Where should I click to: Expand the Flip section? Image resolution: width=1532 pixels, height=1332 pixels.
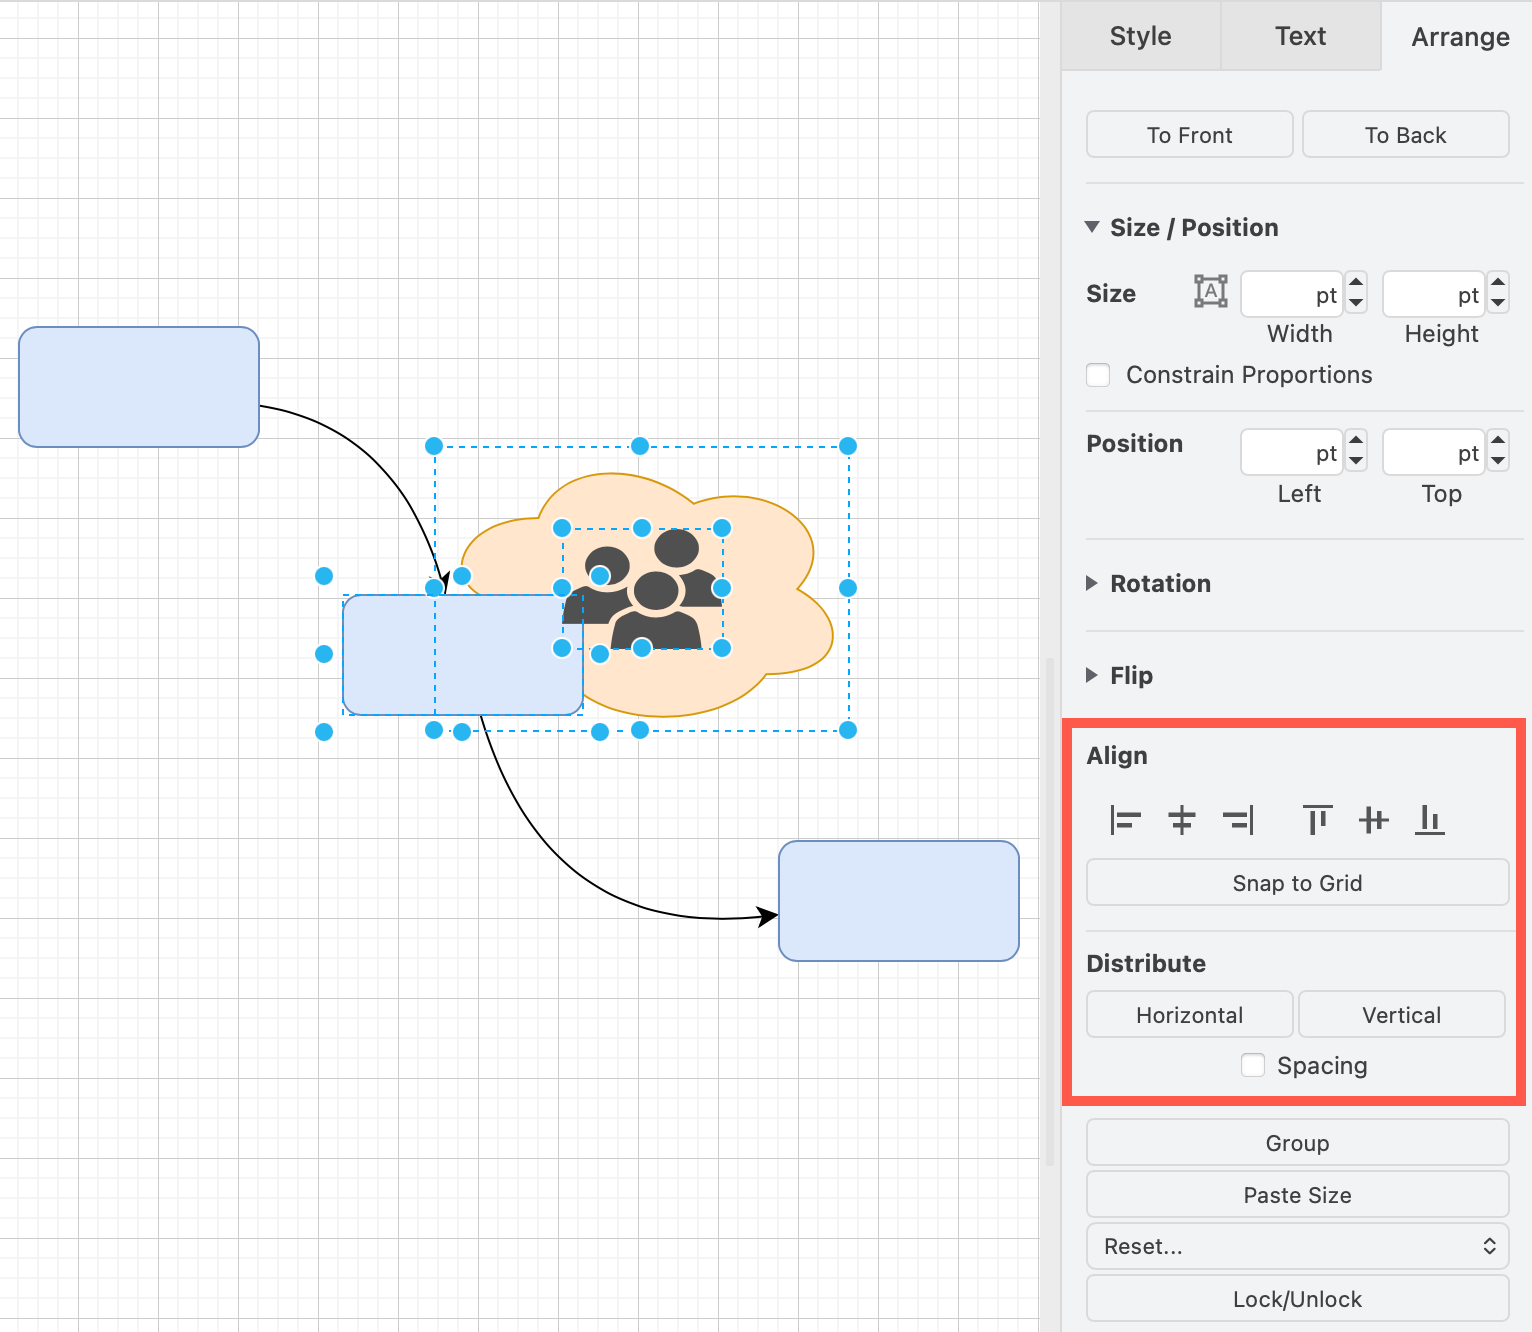[1092, 675]
